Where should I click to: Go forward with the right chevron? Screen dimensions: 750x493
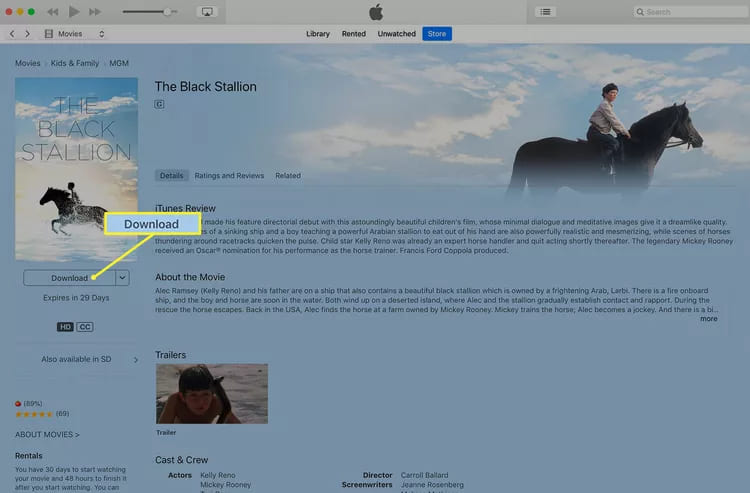pyautogui.click(x=27, y=34)
